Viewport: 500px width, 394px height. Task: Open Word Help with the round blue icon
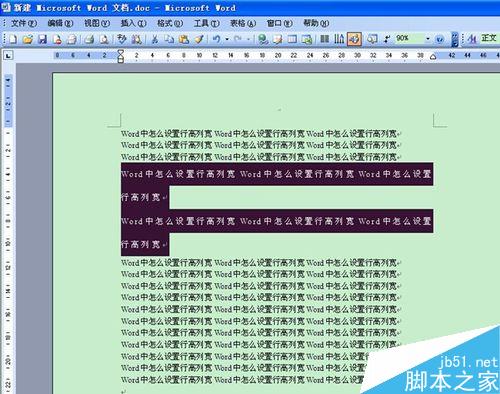click(x=440, y=39)
